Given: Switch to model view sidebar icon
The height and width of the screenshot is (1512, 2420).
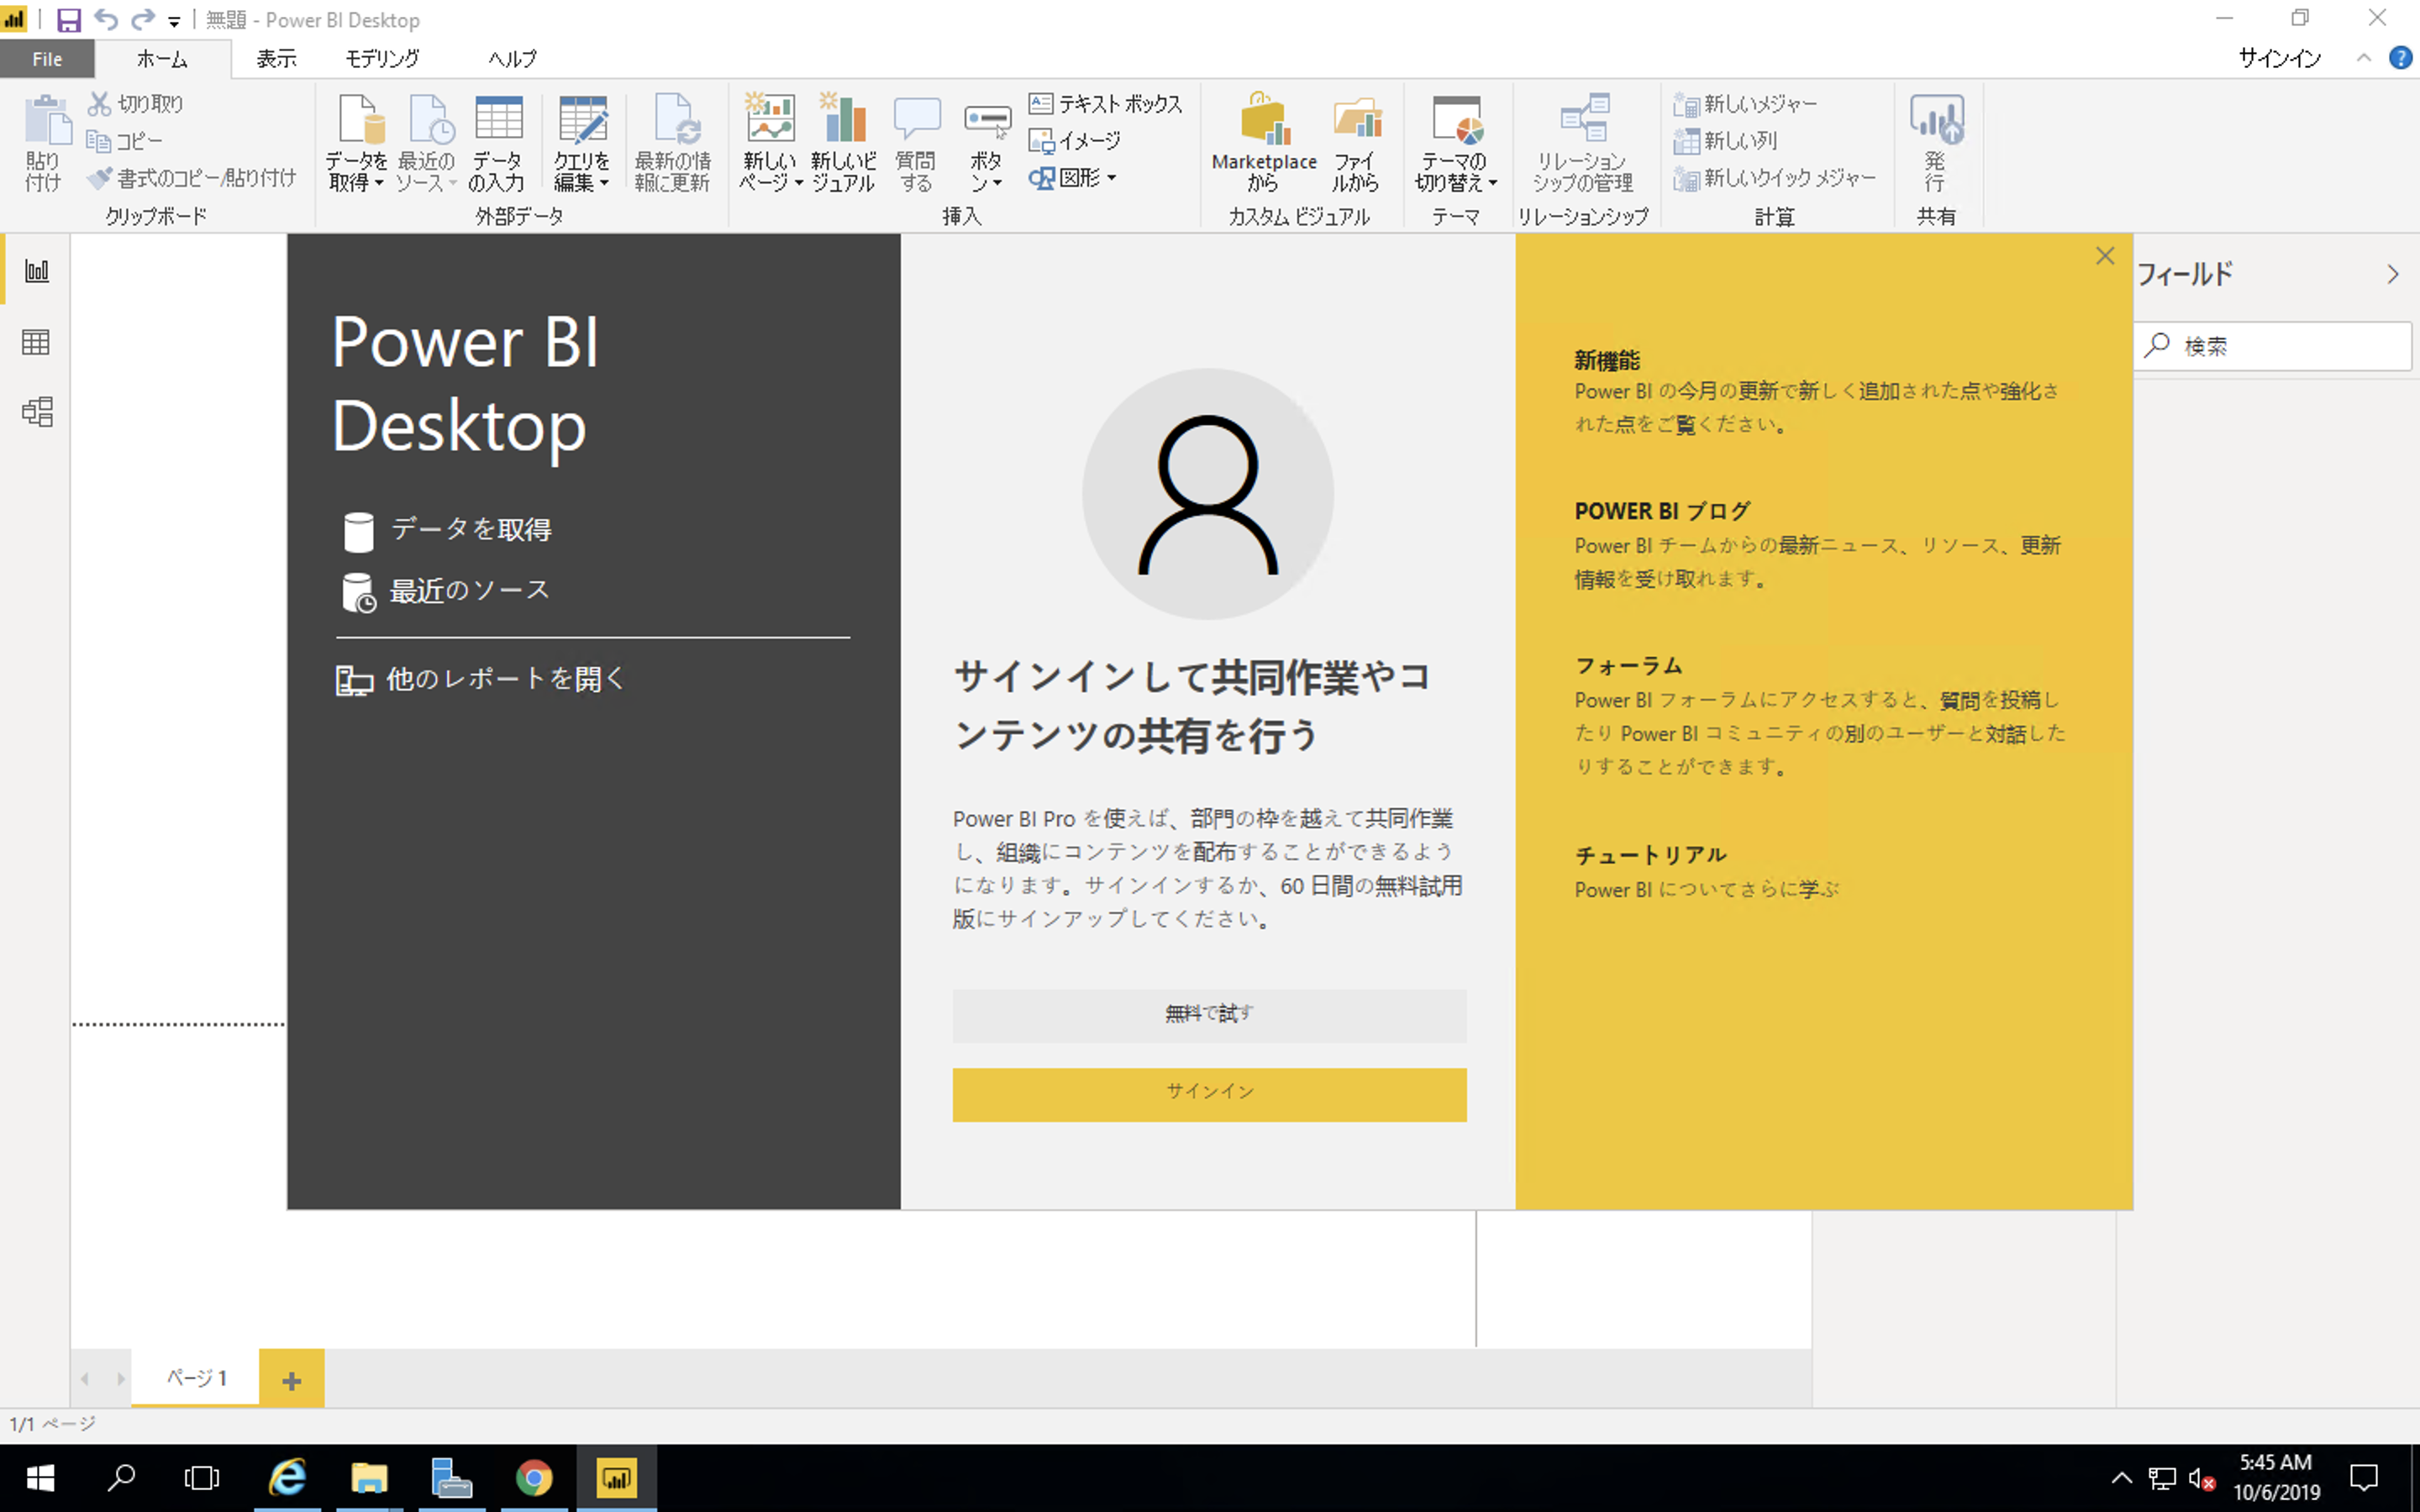Looking at the screenshot, I should [37, 412].
